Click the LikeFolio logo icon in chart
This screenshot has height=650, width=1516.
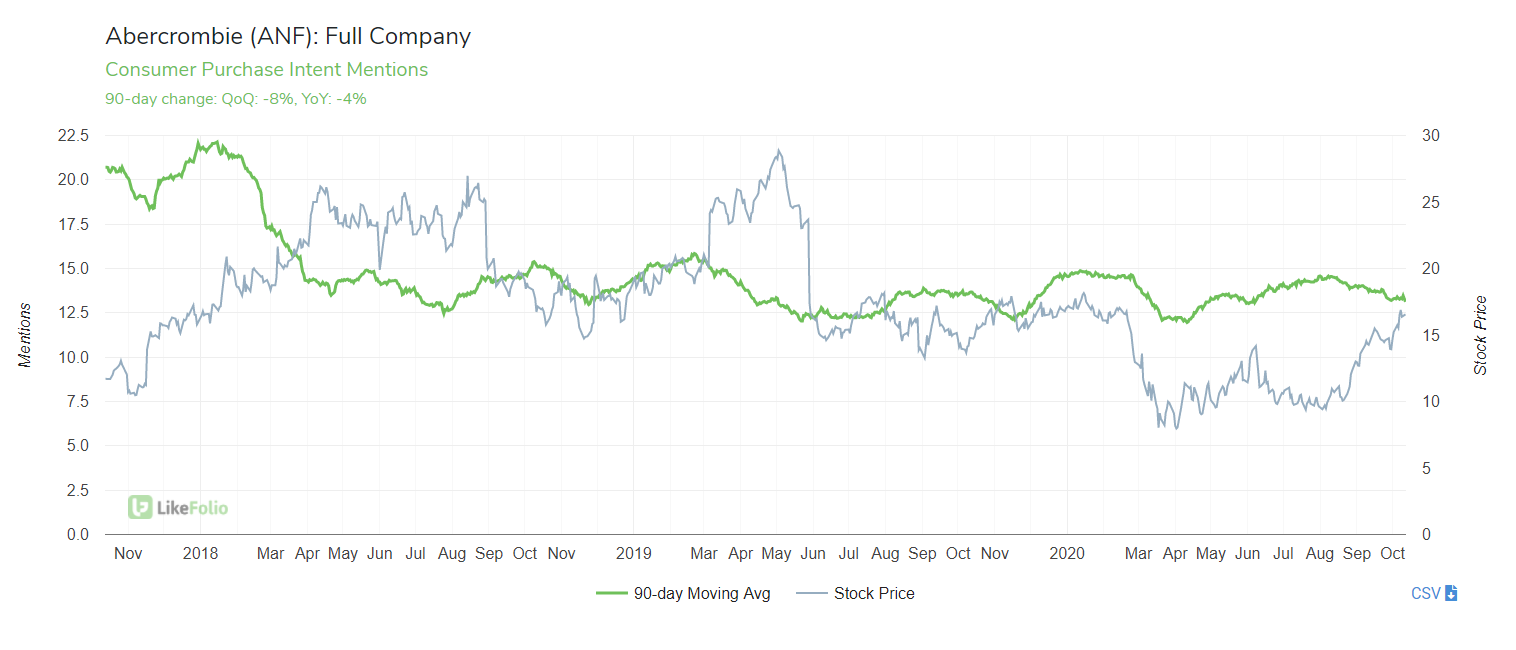pyautogui.click(x=140, y=507)
